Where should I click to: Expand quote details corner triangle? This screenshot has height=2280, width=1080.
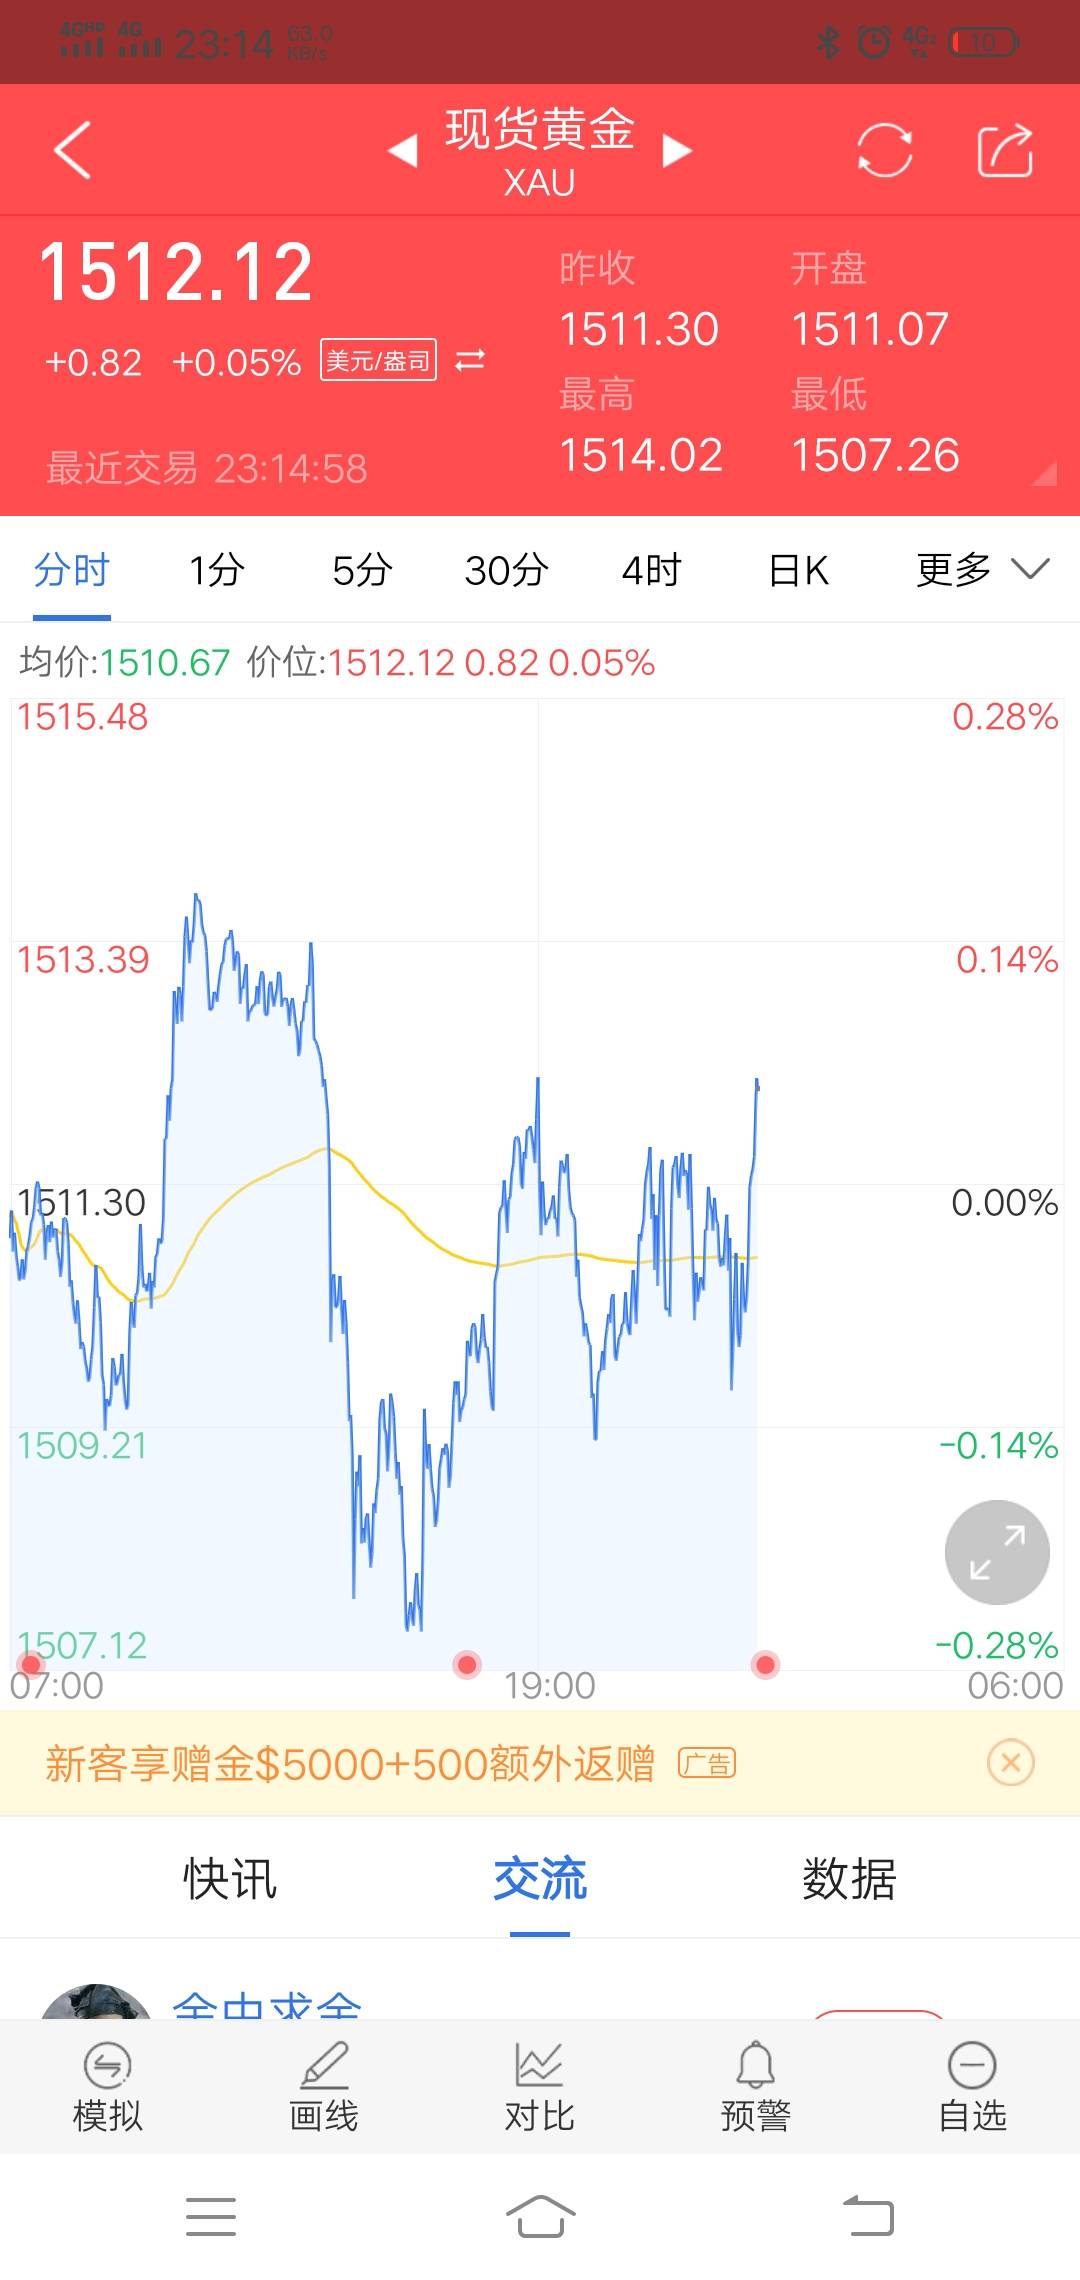click(x=1044, y=474)
